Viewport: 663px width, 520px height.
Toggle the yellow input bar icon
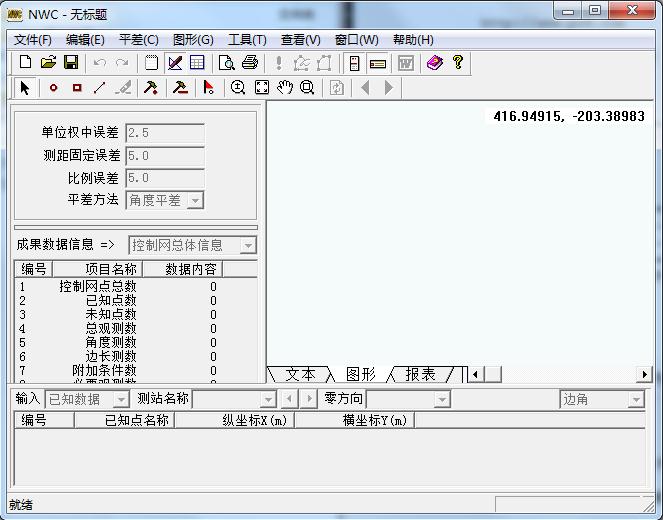(x=378, y=63)
